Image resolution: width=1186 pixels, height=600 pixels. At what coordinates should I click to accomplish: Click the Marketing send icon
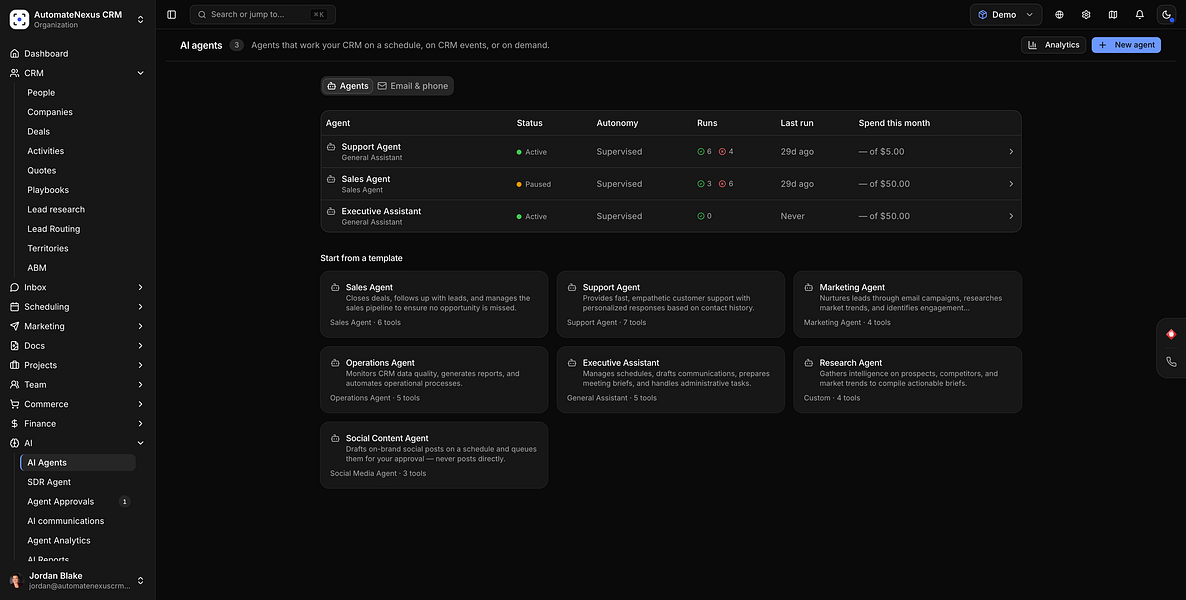14,326
